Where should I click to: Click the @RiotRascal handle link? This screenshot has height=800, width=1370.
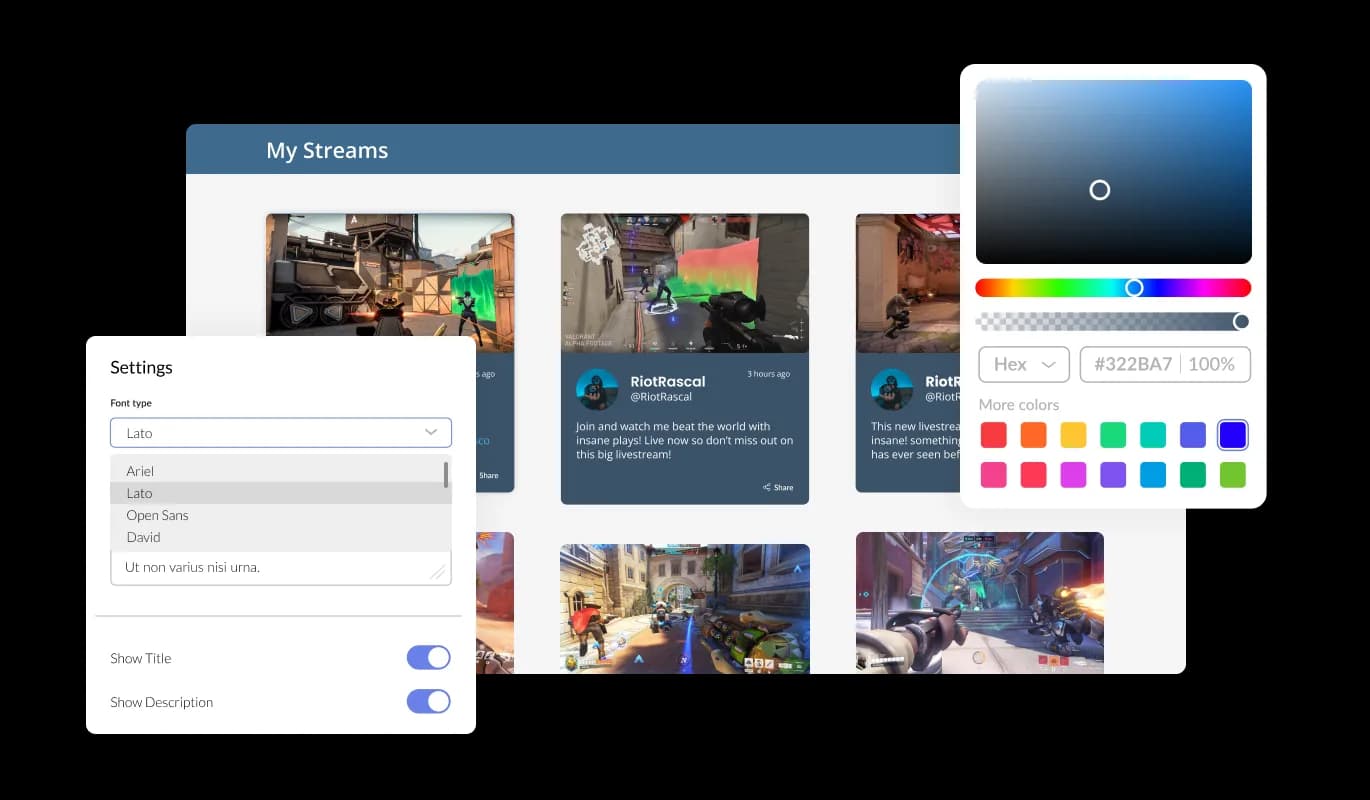[655, 397]
